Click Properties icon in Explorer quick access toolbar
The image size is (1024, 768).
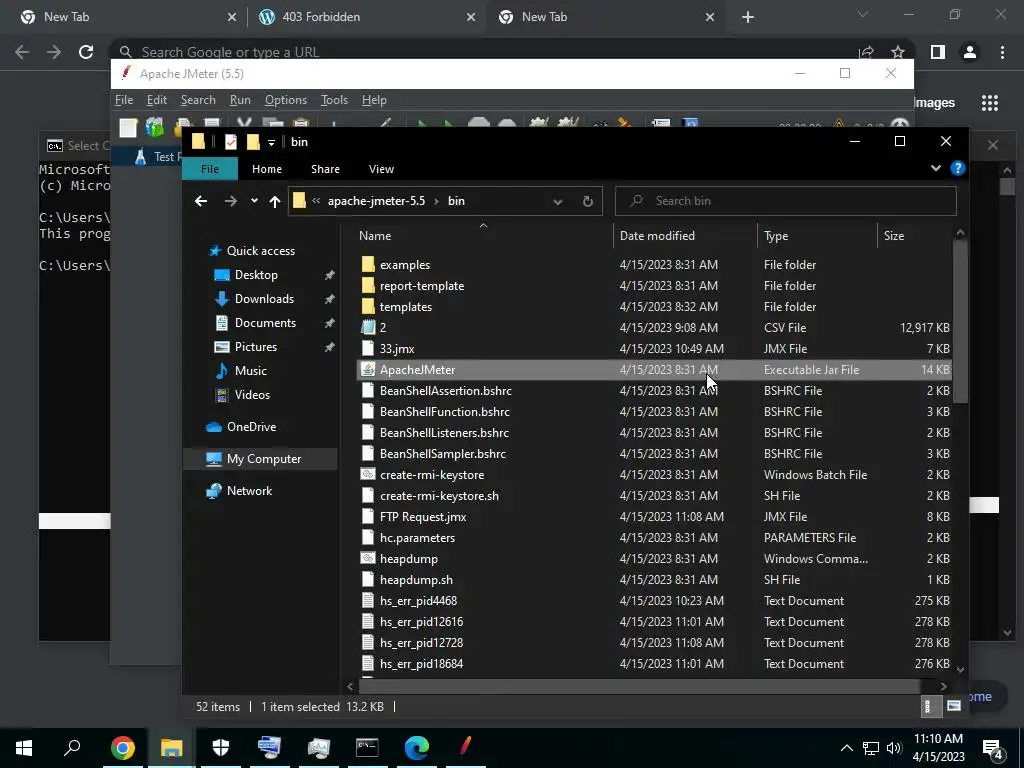pos(231,142)
